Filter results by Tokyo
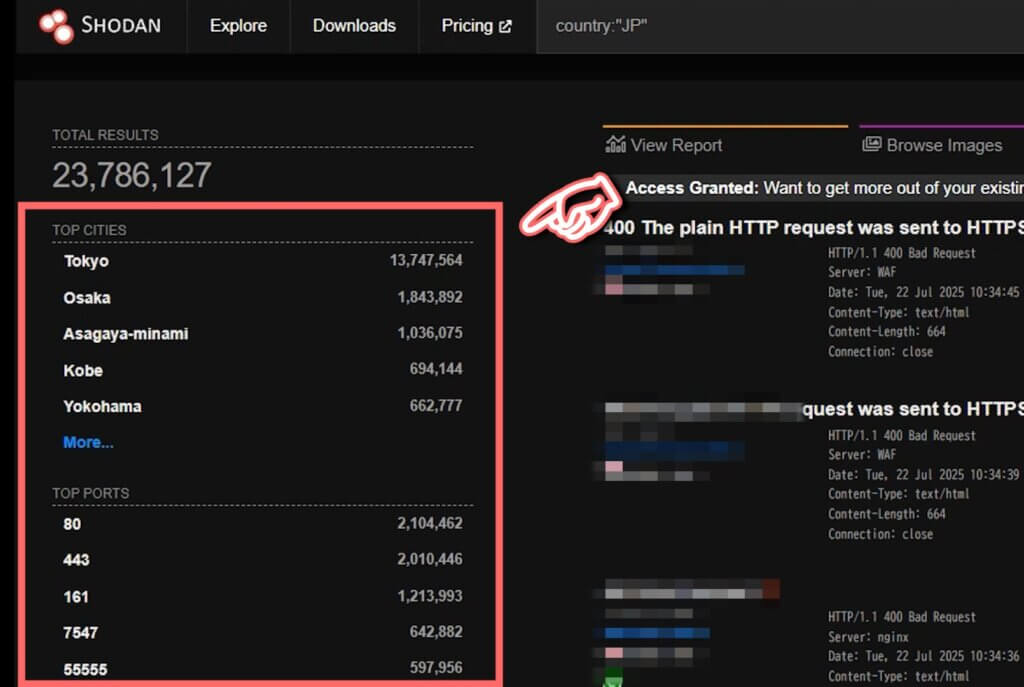The image size is (1024, 687). [x=86, y=261]
